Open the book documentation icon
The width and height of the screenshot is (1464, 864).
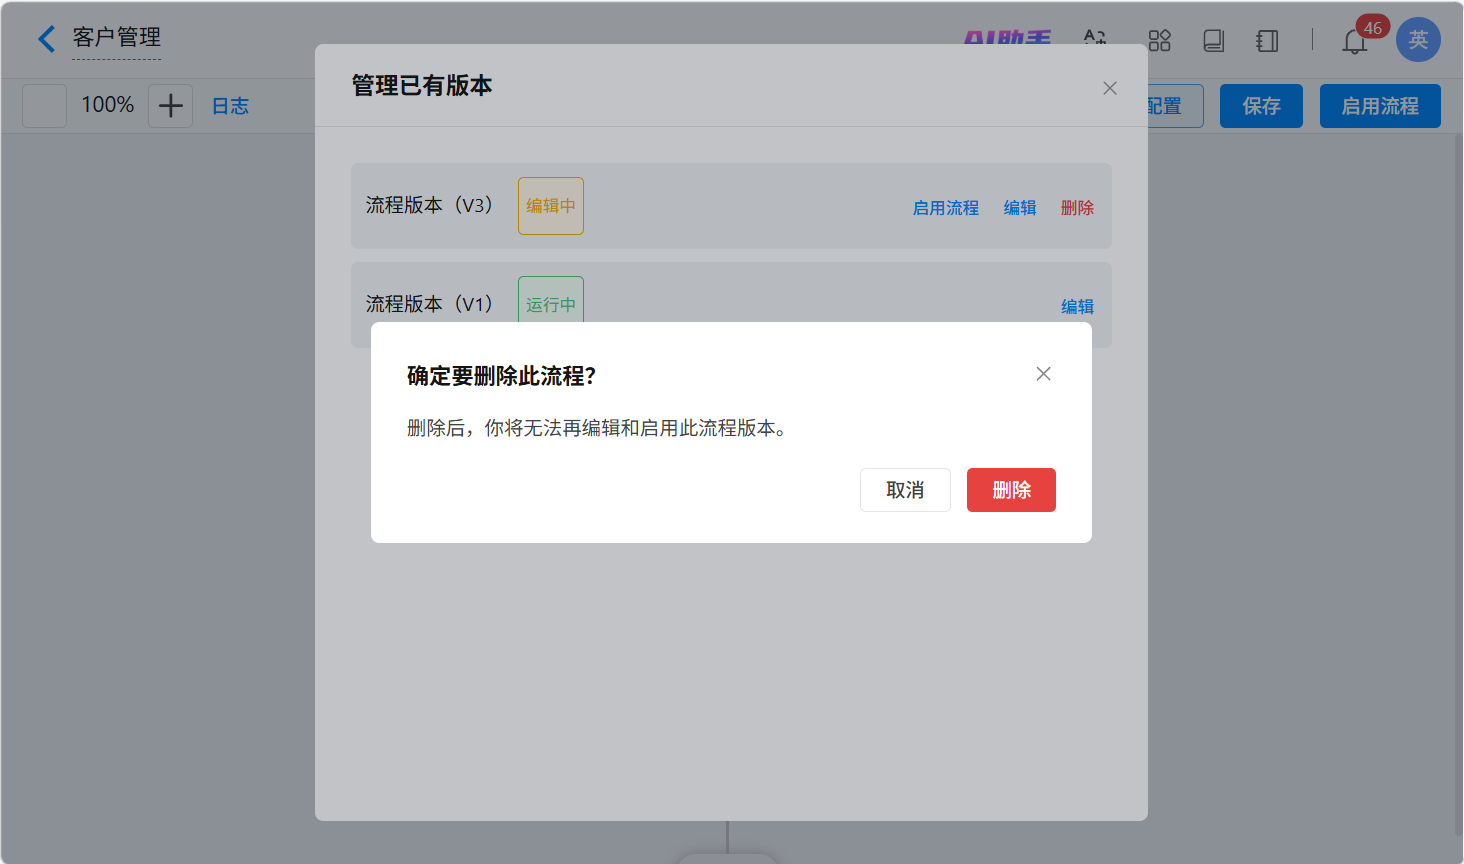coord(1213,40)
